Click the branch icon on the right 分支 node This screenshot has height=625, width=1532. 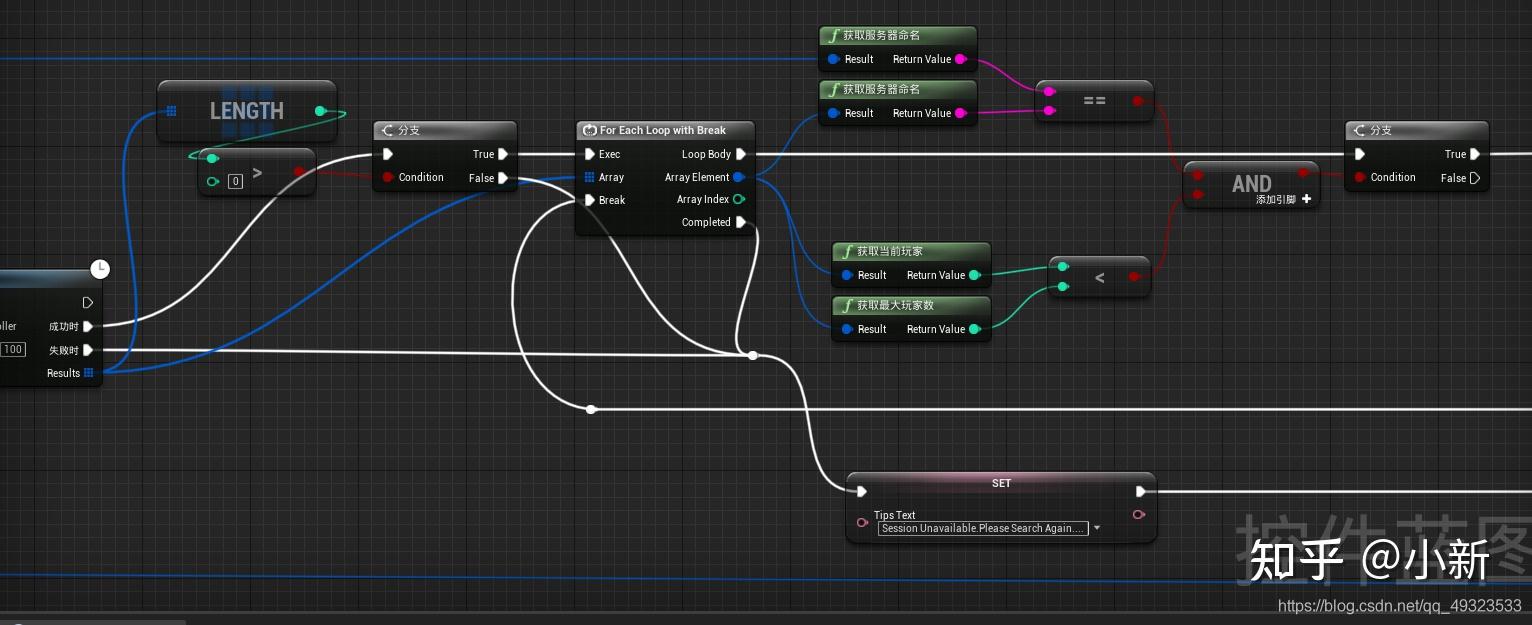pos(1359,130)
